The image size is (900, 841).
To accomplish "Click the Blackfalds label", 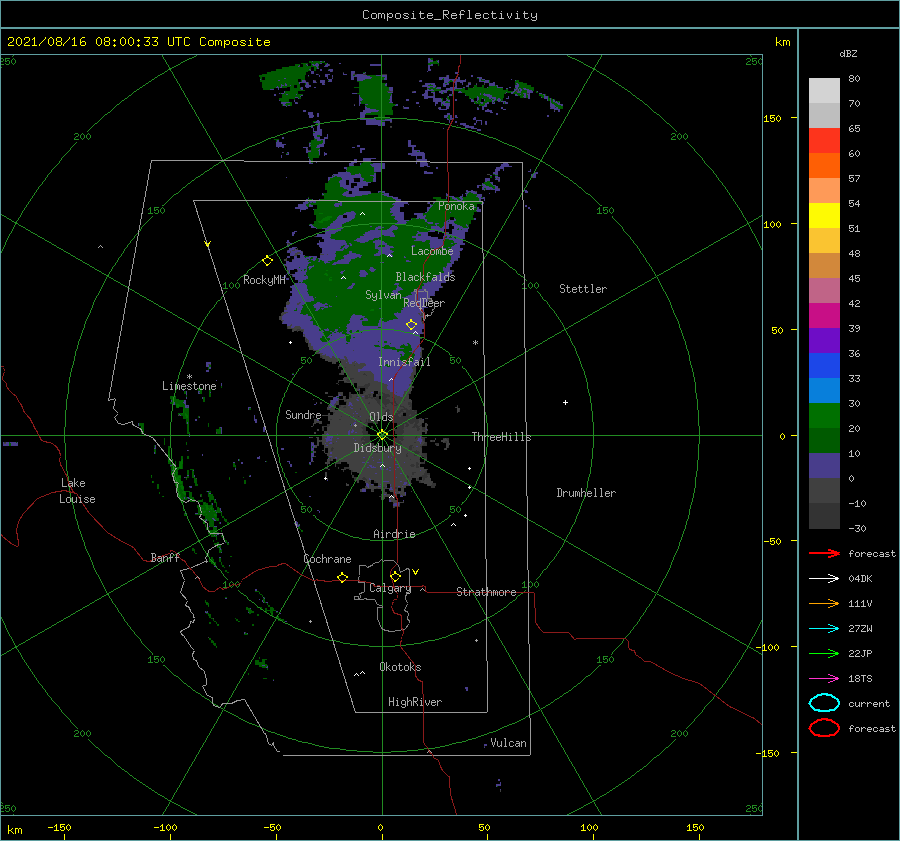I will [425, 277].
